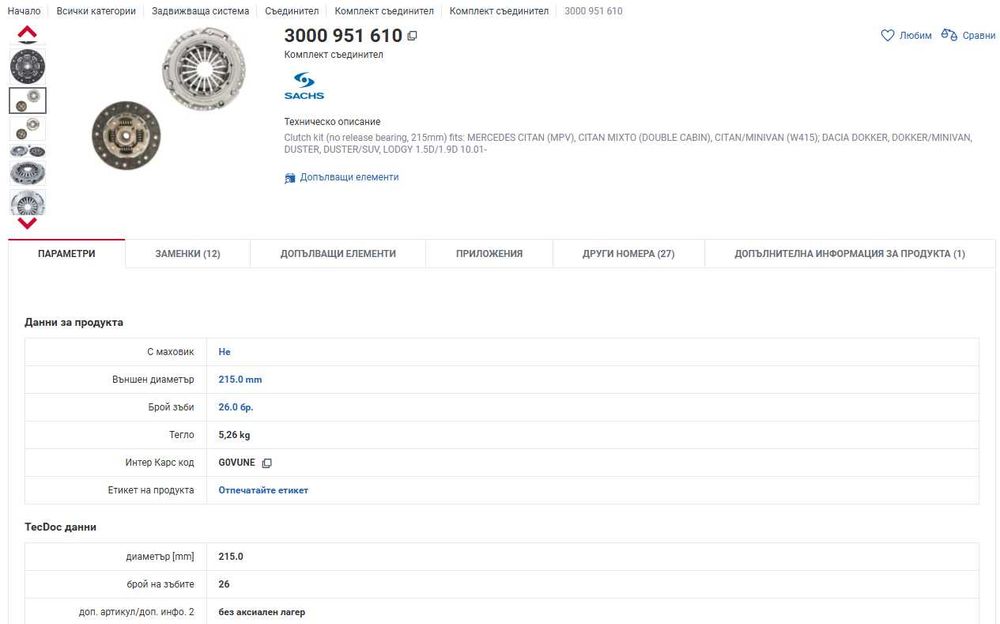Open ДОПЪЛНИТЕЛНА ИНФОРМАЦИЯ ЗА ПРОДУКТА tab

849,253
